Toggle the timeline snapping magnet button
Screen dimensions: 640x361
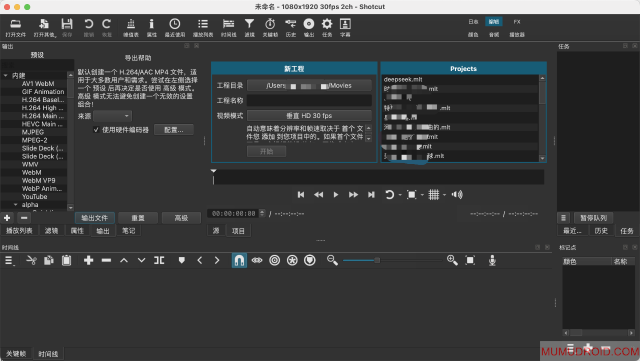tap(239, 260)
